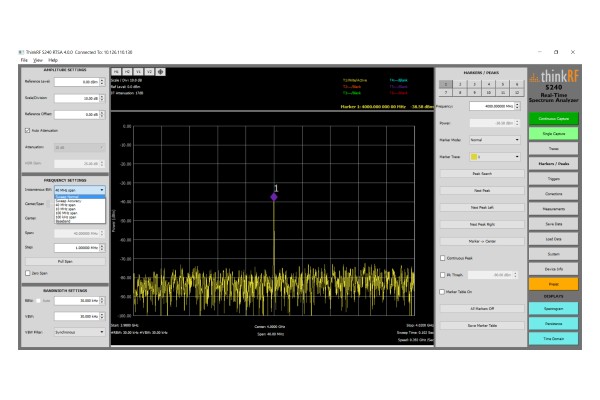This screenshot has width=600, height=400.
Task: Click the crosshair cursor icon above the plot
Action: click(160, 72)
